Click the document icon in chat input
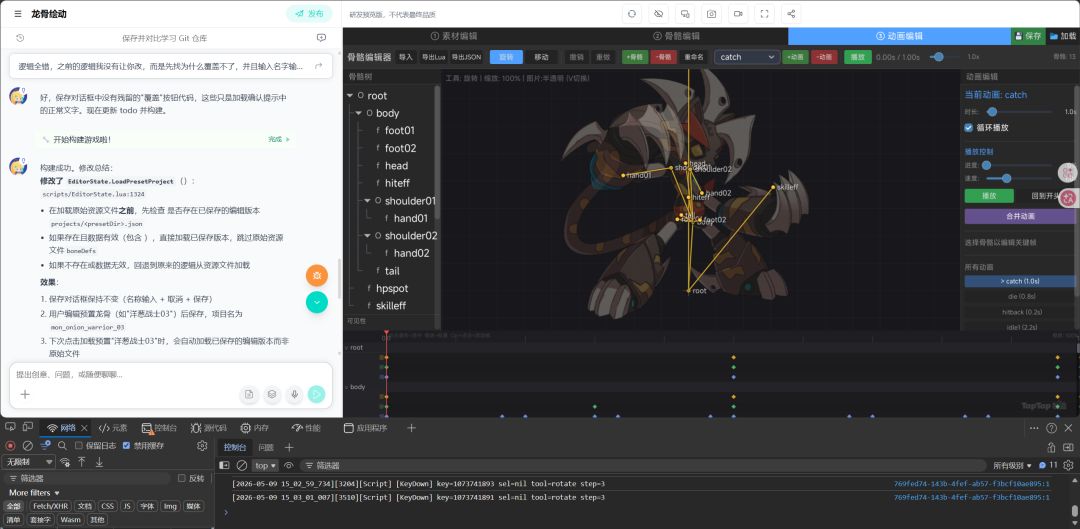The image size is (1080, 529). [249, 394]
